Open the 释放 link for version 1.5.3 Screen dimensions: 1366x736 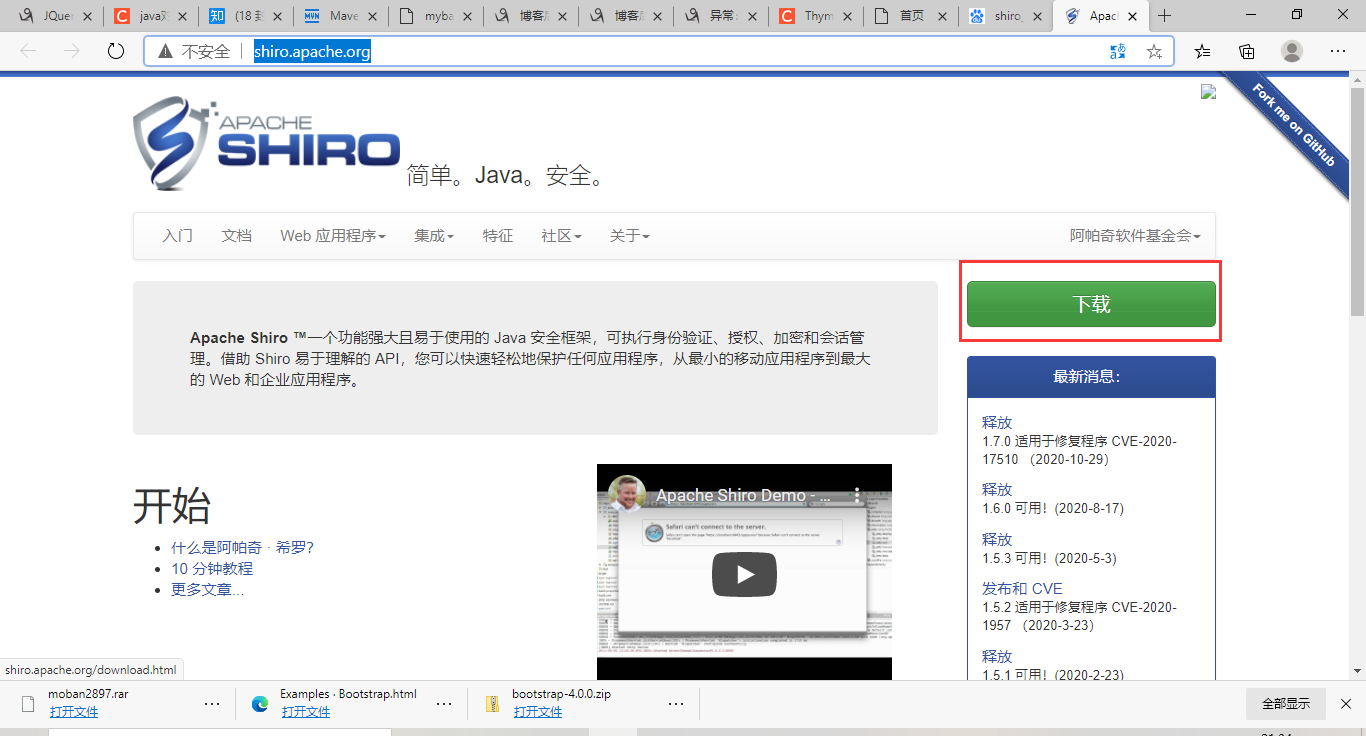(997, 539)
